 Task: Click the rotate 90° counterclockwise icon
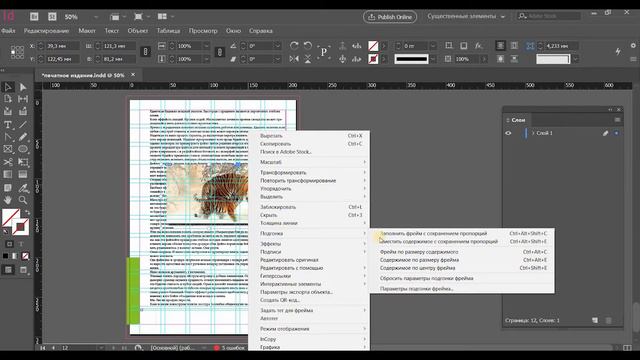pyautogui.click(x=308, y=46)
